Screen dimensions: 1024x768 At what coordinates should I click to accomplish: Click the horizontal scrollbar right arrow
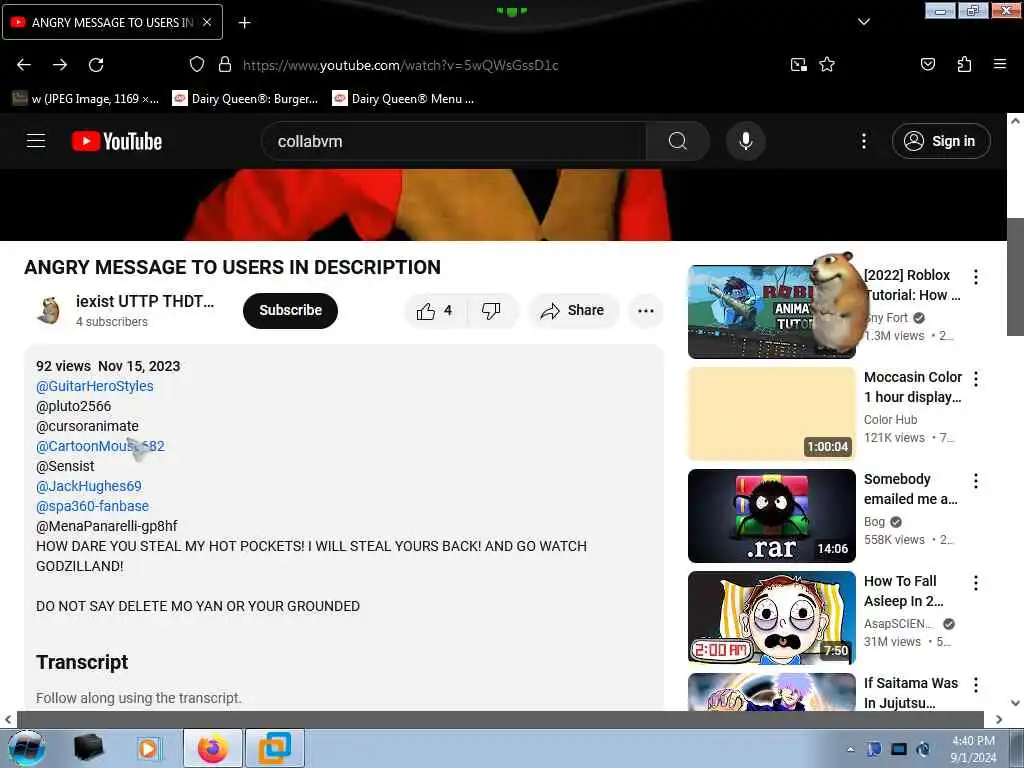coord(999,719)
